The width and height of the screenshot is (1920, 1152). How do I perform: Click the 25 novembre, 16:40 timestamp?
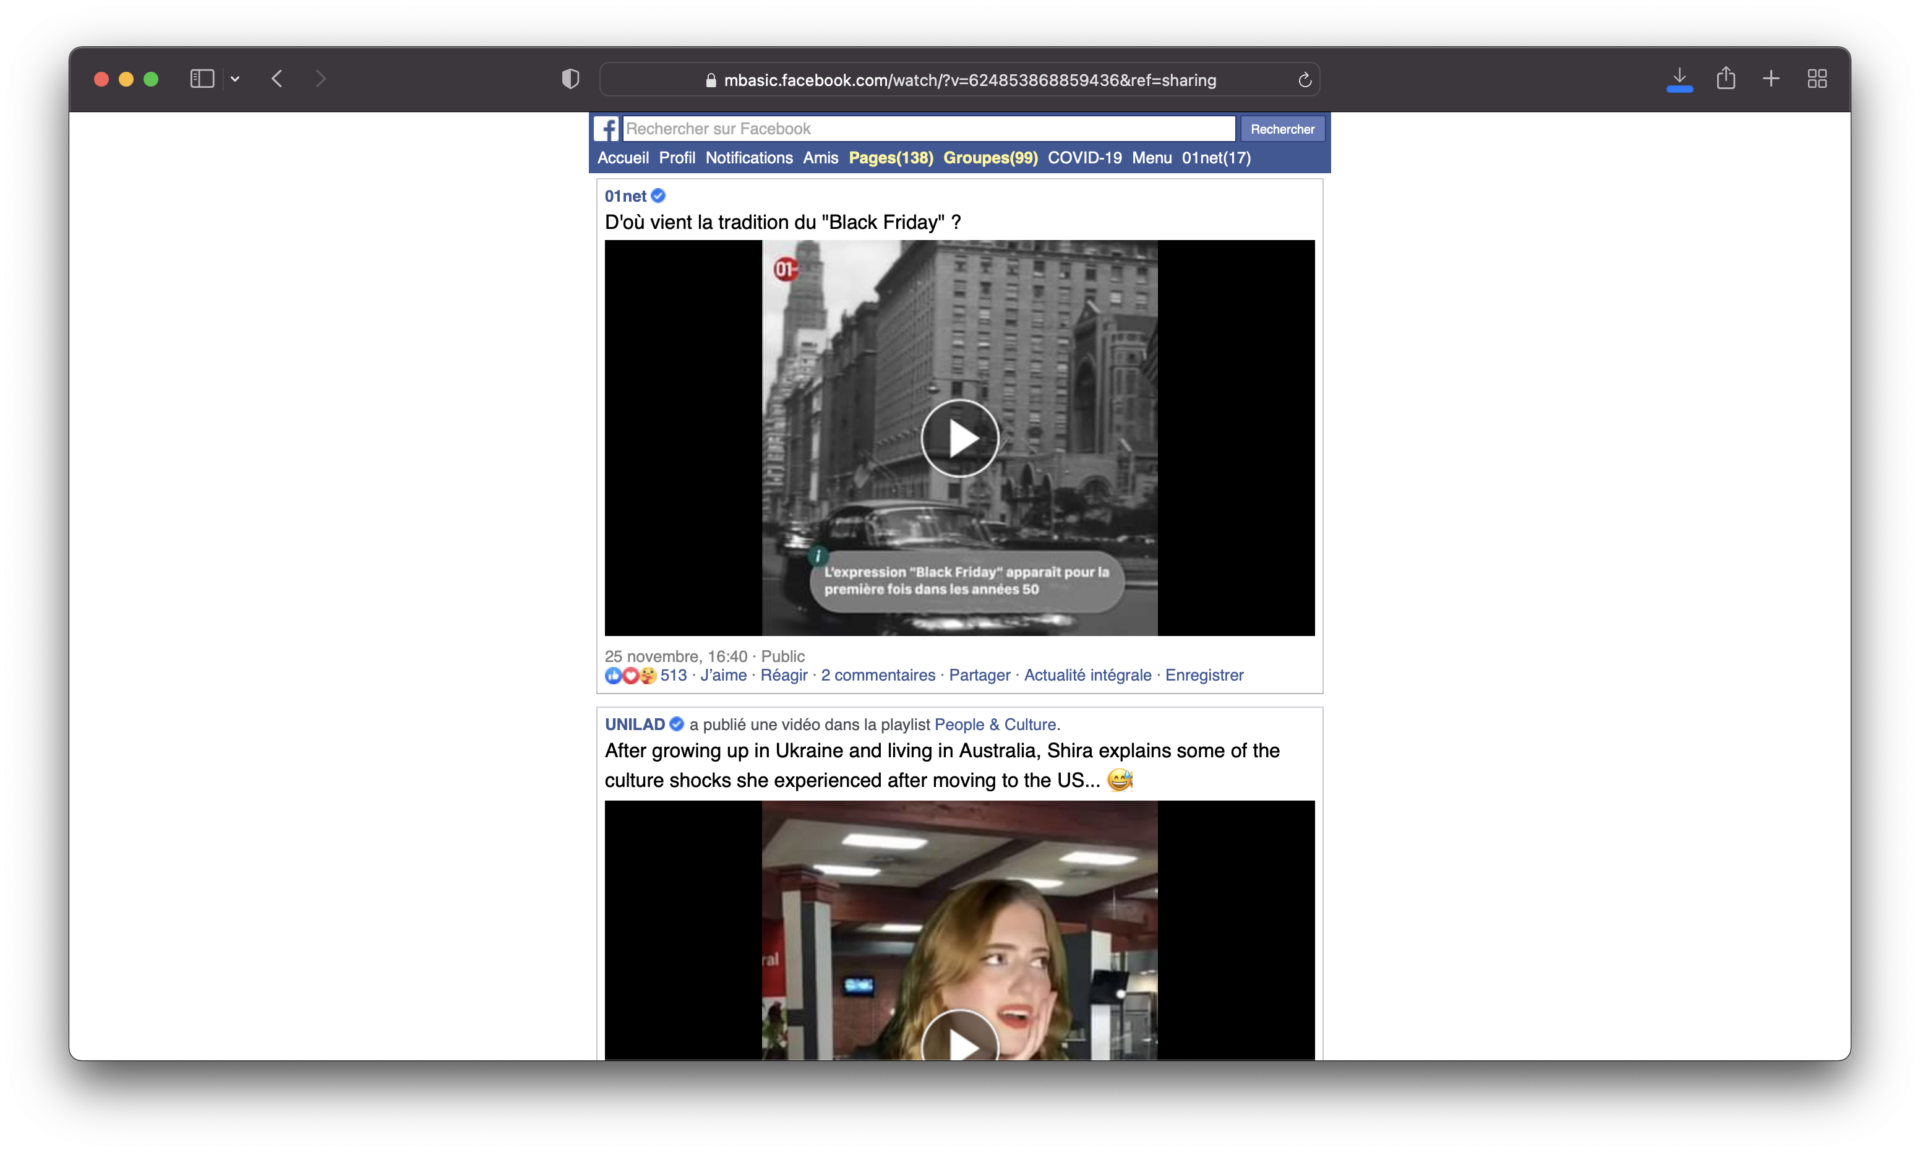pos(676,656)
